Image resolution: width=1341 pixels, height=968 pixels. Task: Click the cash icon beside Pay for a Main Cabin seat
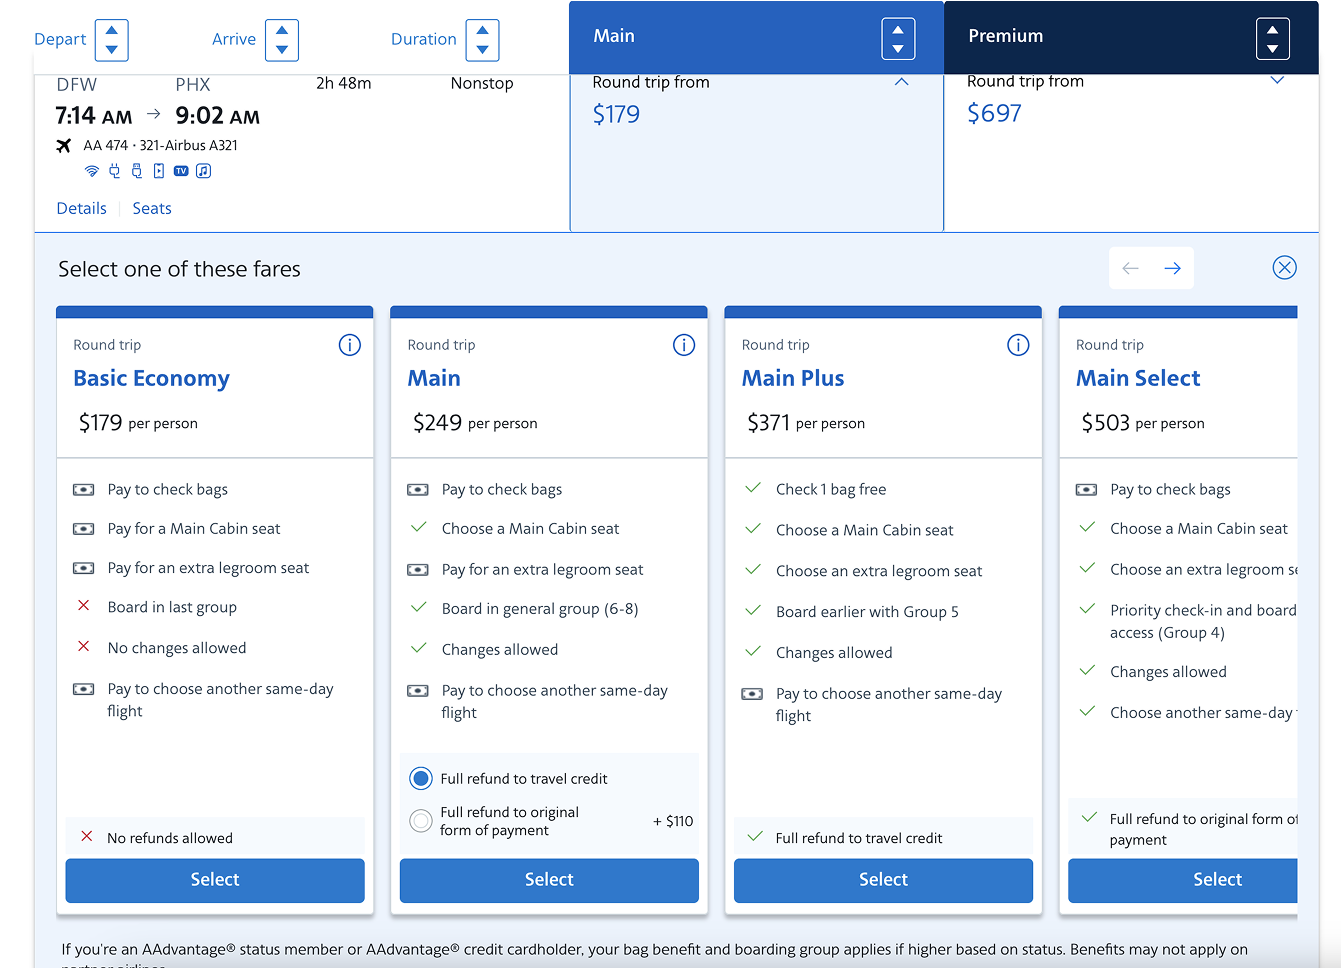point(84,529)
